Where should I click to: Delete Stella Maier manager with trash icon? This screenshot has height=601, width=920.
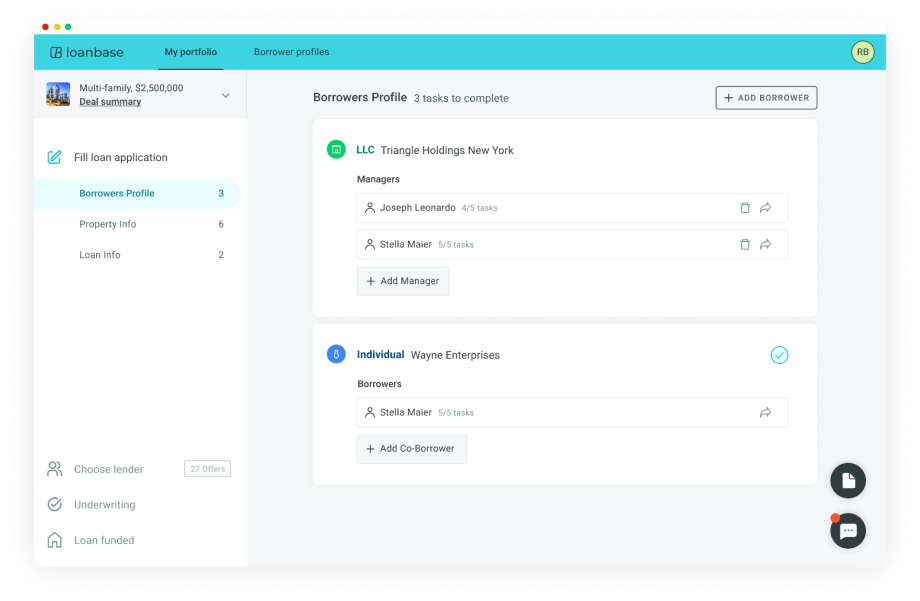pyautogui.click(x=745, y=245)
